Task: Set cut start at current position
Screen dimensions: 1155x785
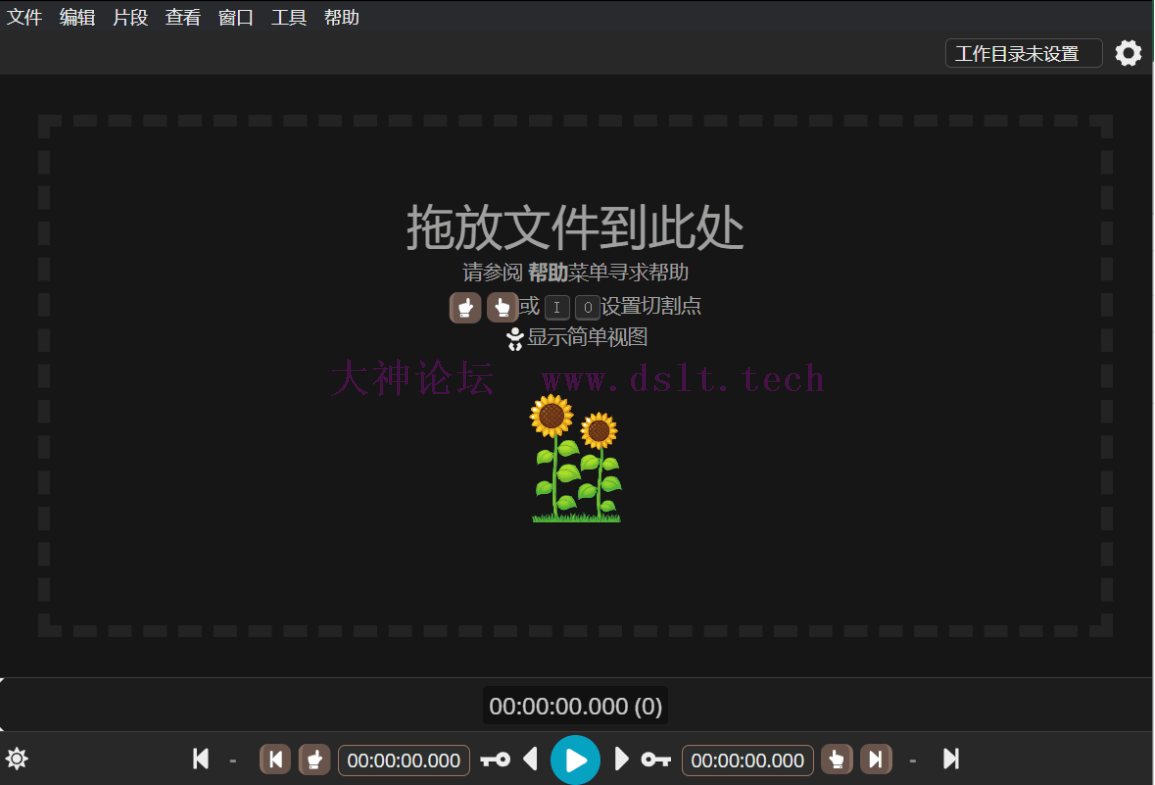Action: pos(314,760)
